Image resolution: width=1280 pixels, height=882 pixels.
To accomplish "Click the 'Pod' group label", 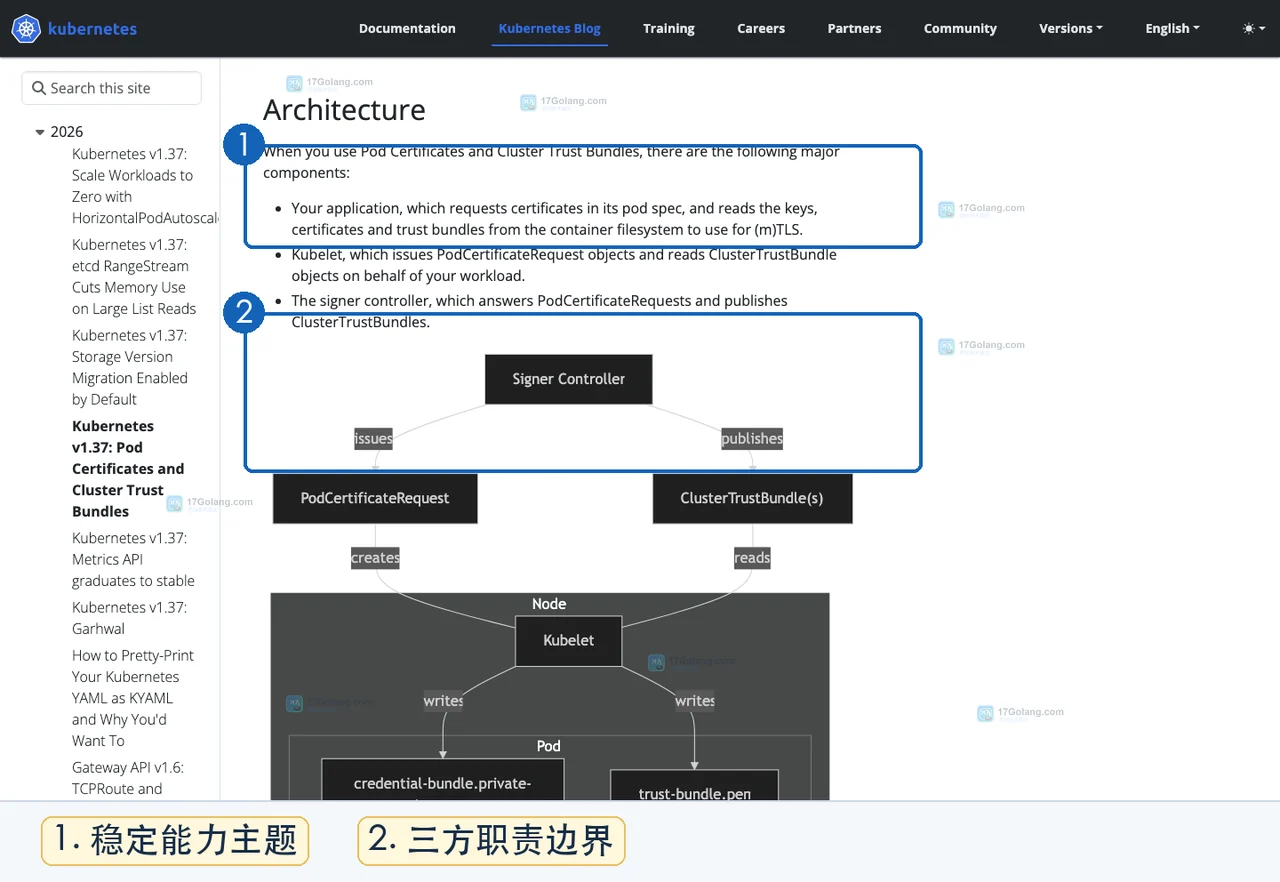I will point(549,746).
